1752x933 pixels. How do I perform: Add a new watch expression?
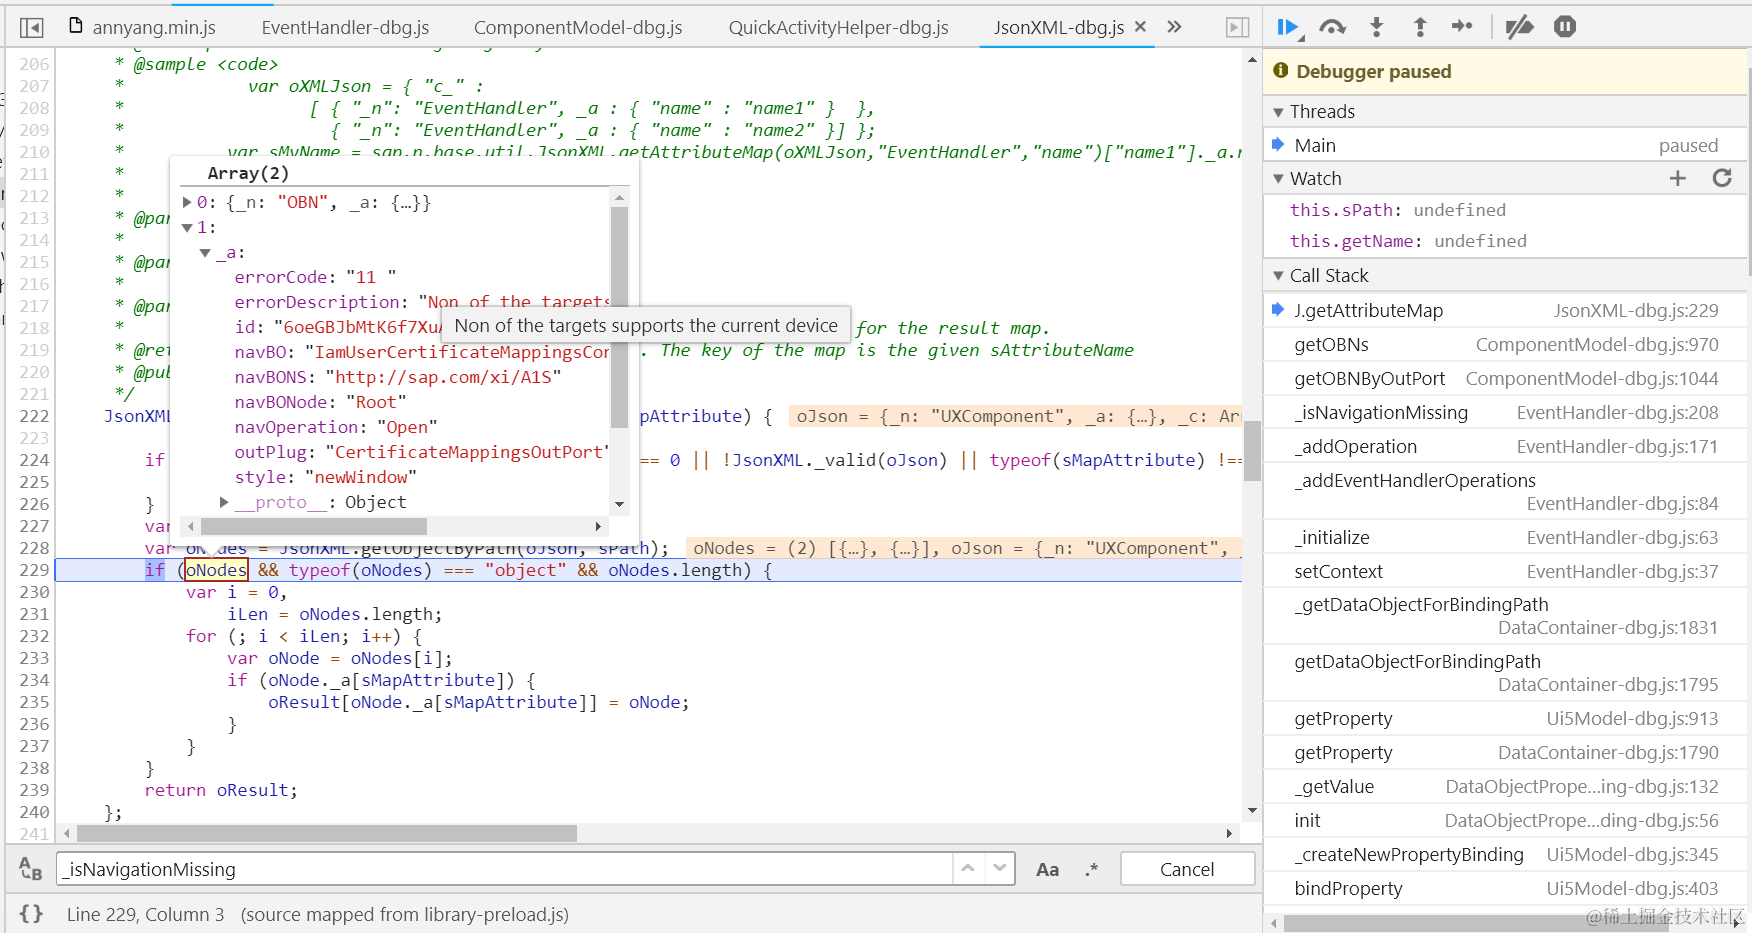(x=1678, y=178)
